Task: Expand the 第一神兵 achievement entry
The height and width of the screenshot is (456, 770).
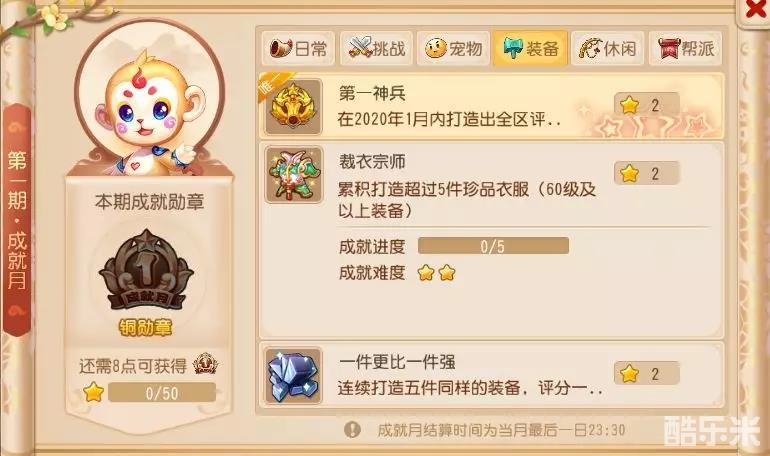Action: click(491, 107)
